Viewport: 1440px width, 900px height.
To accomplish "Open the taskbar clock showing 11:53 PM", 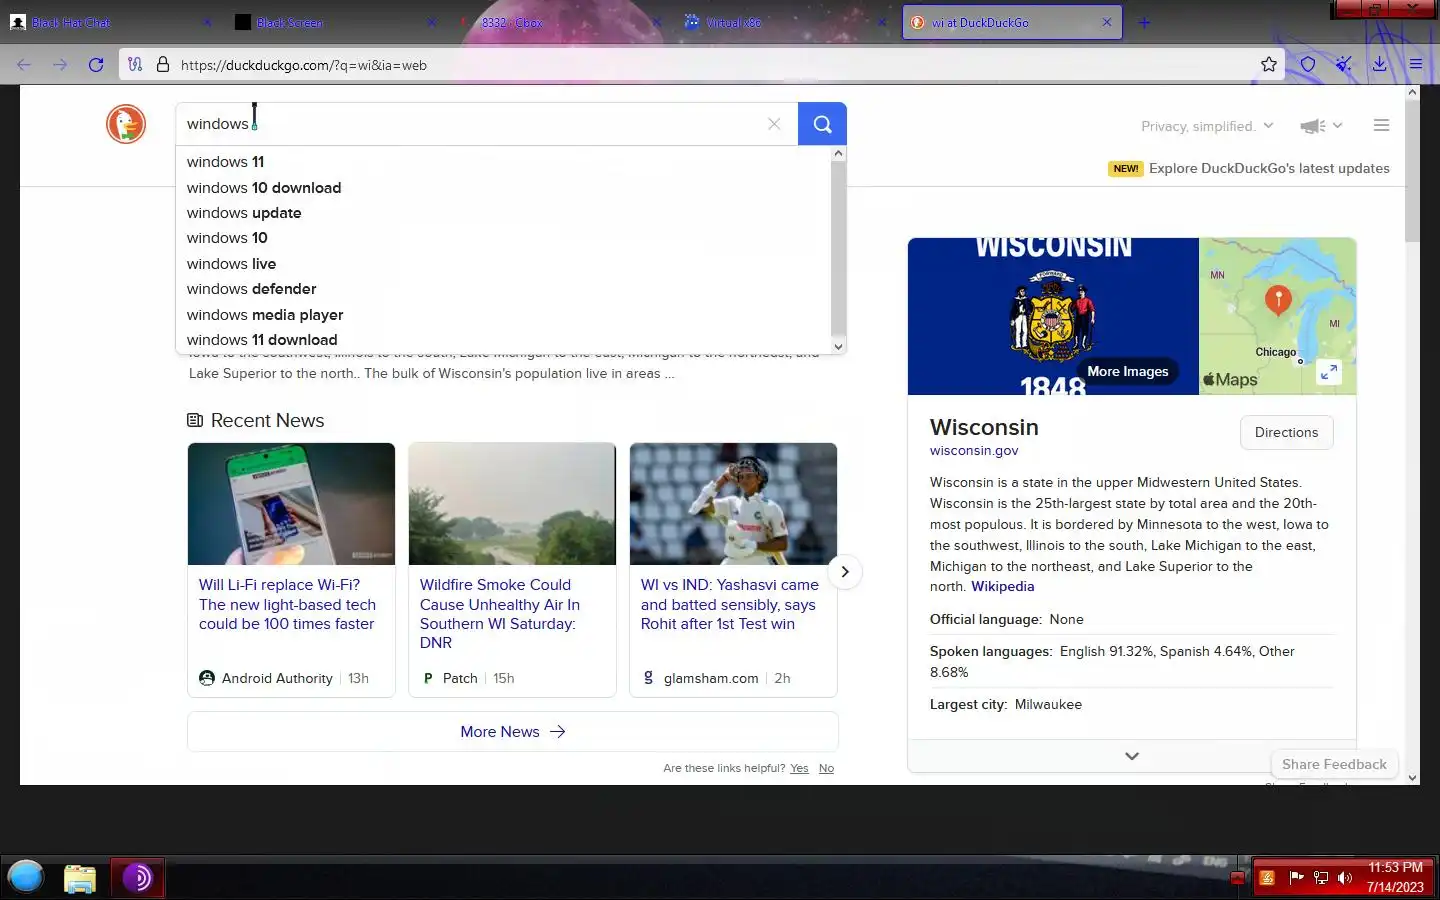I will pyautogui.click(x=1395, y=877).
